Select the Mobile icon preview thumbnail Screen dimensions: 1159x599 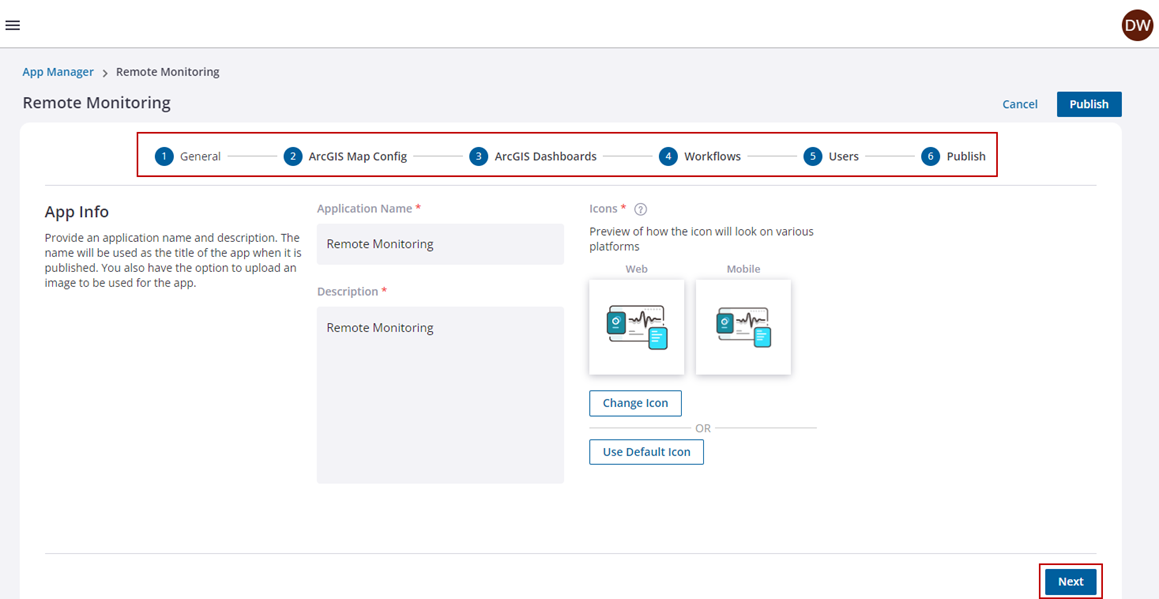743,327
